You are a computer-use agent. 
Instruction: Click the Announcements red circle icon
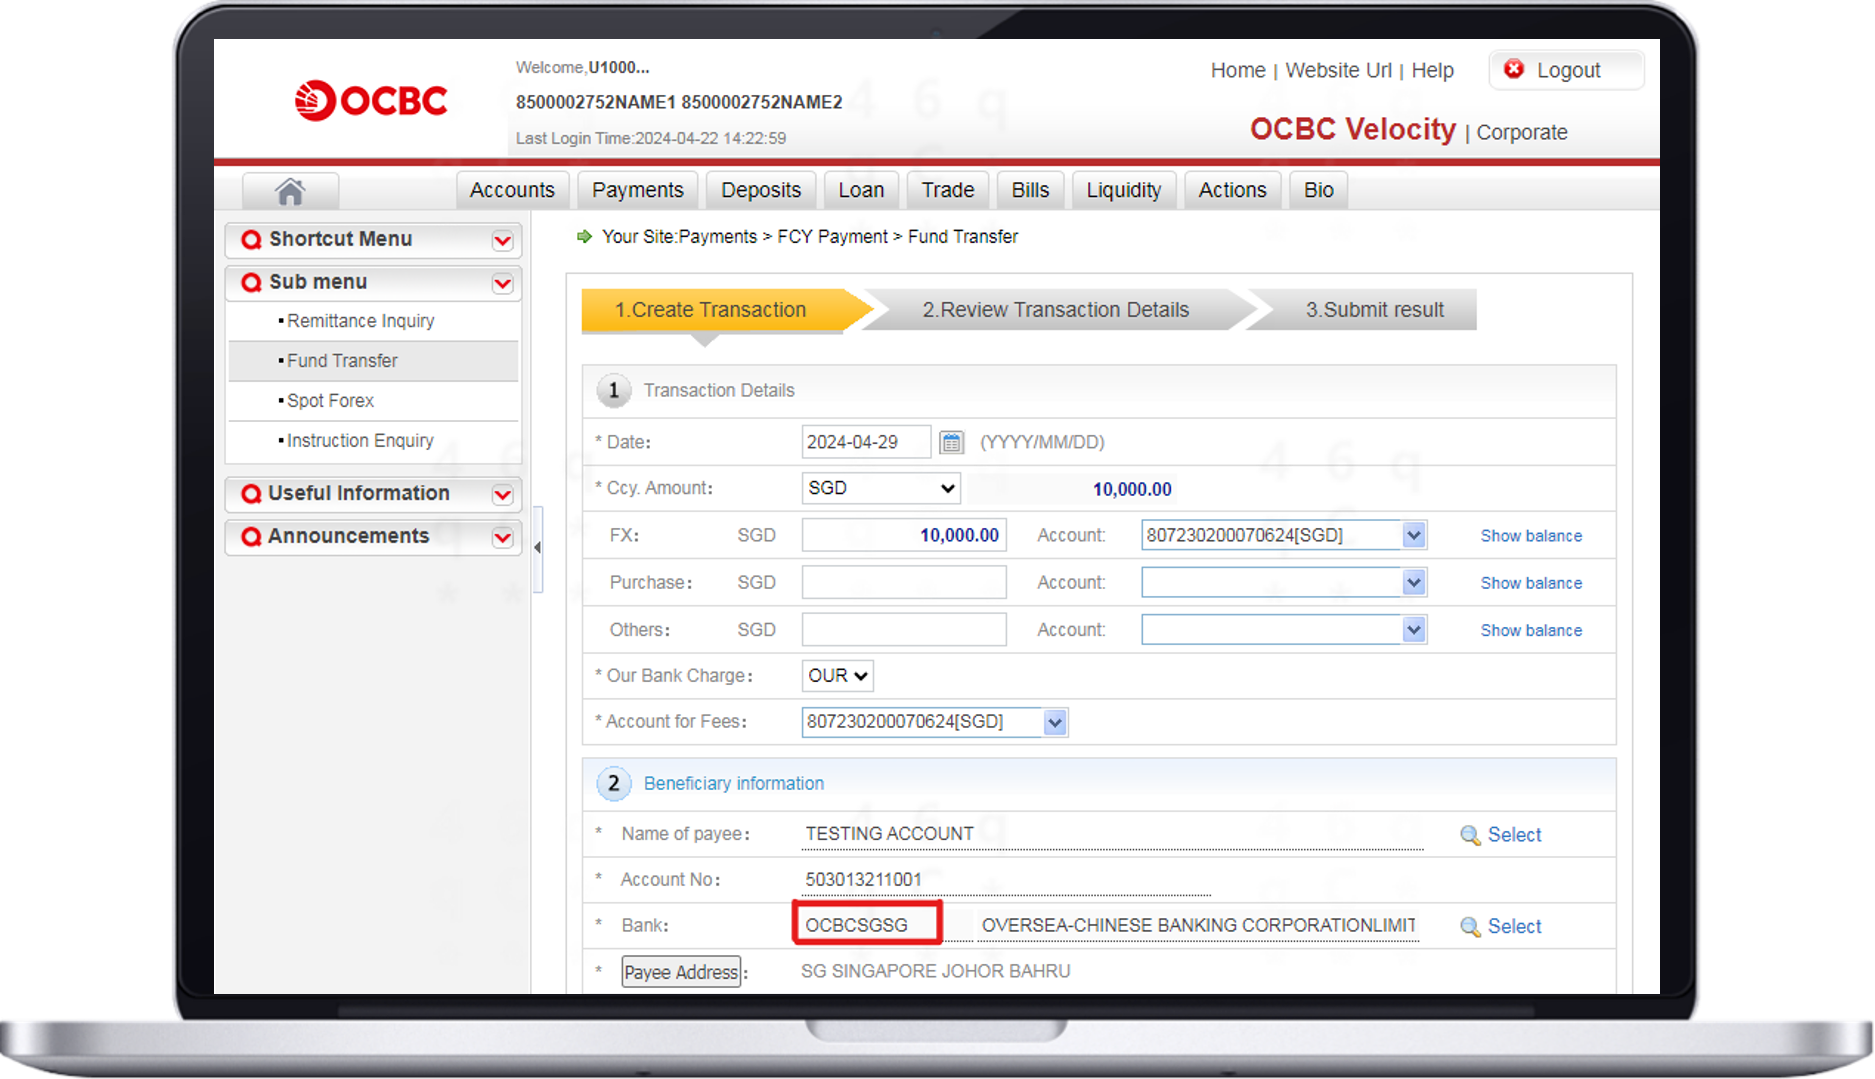(251, 537)
